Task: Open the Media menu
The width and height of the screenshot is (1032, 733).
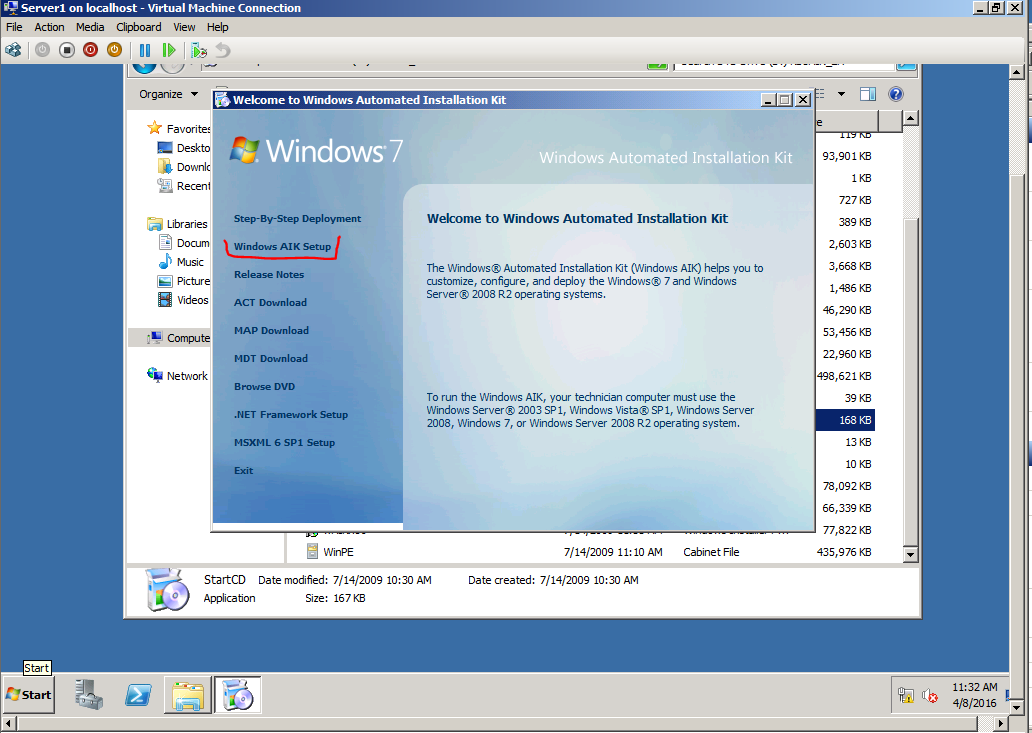Action: 90,27
